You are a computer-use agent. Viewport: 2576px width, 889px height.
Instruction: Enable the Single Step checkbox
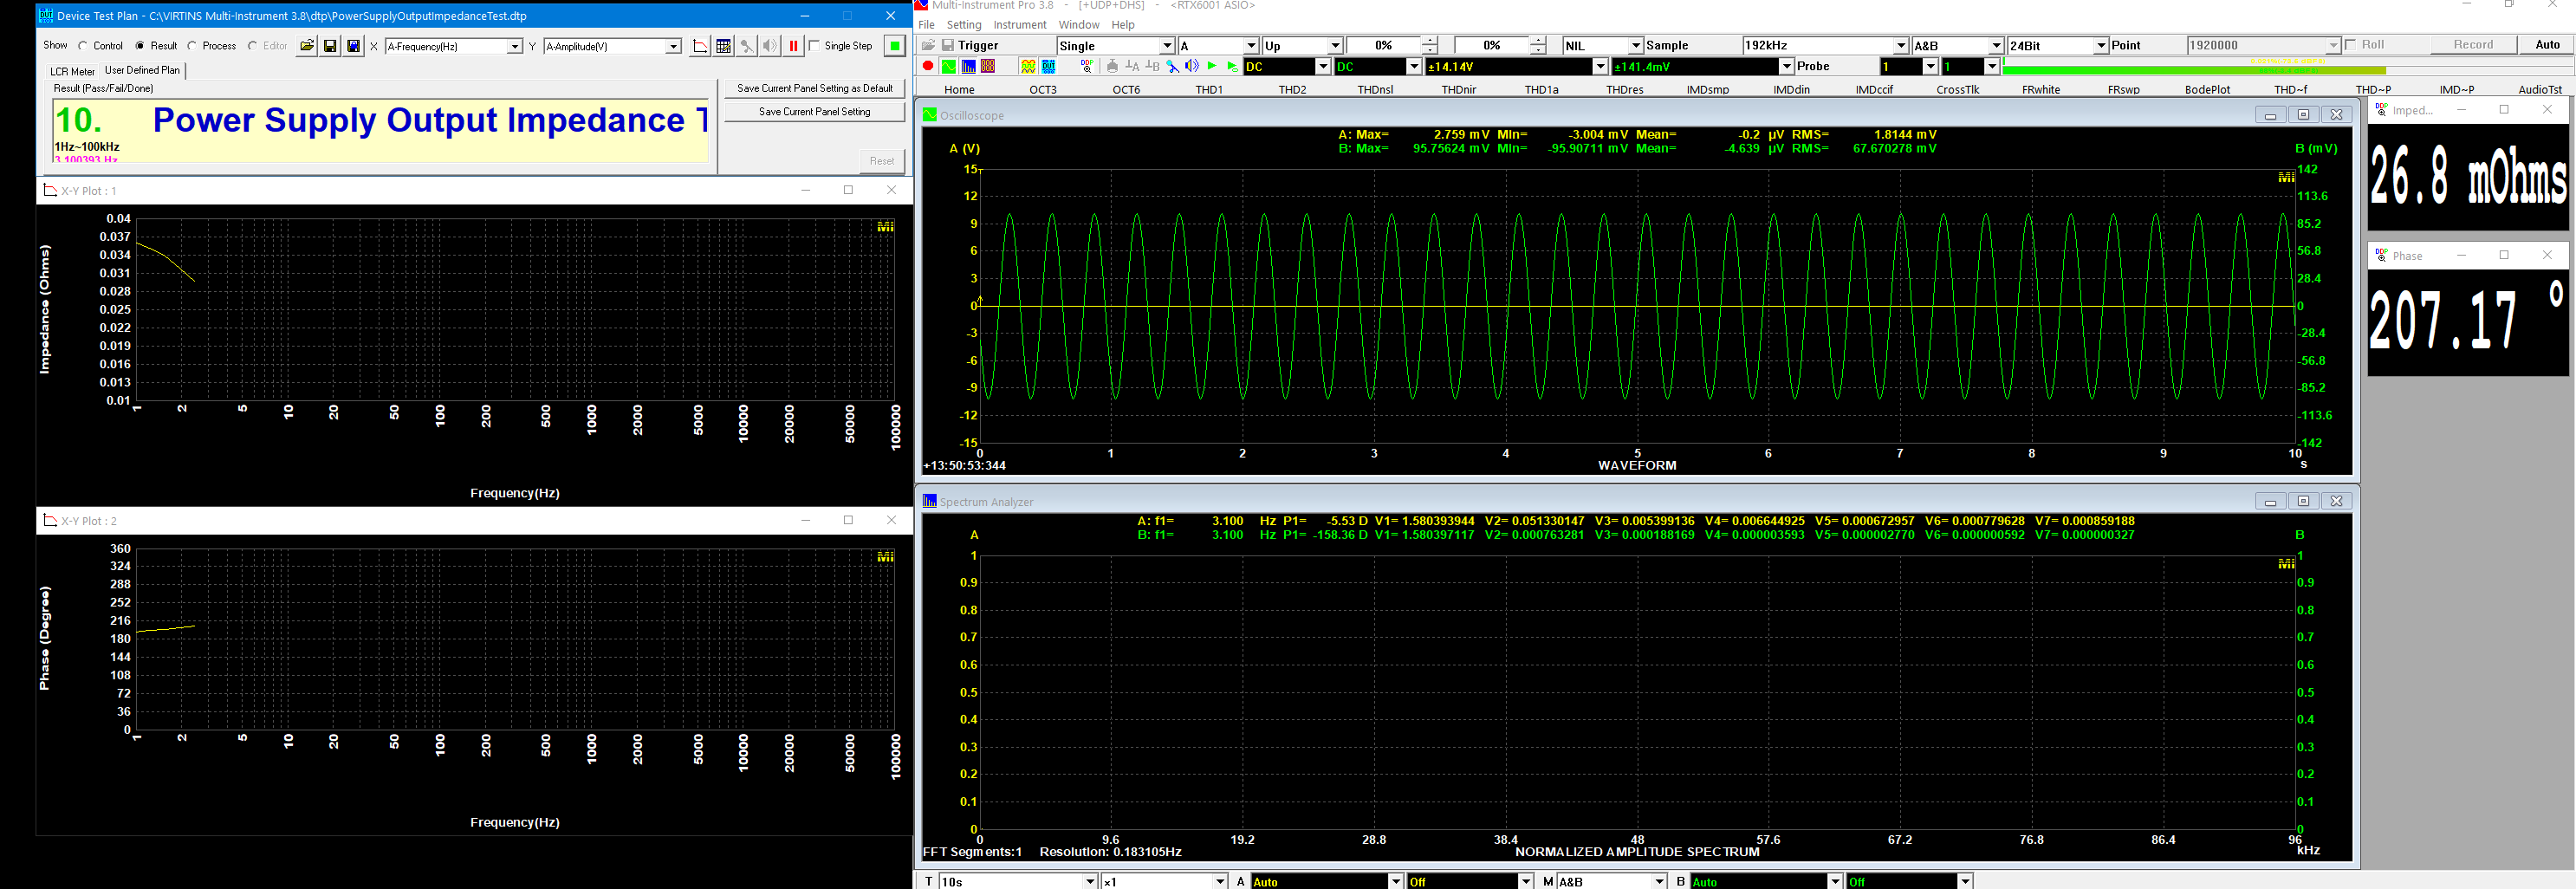click(x=814, y=46)
